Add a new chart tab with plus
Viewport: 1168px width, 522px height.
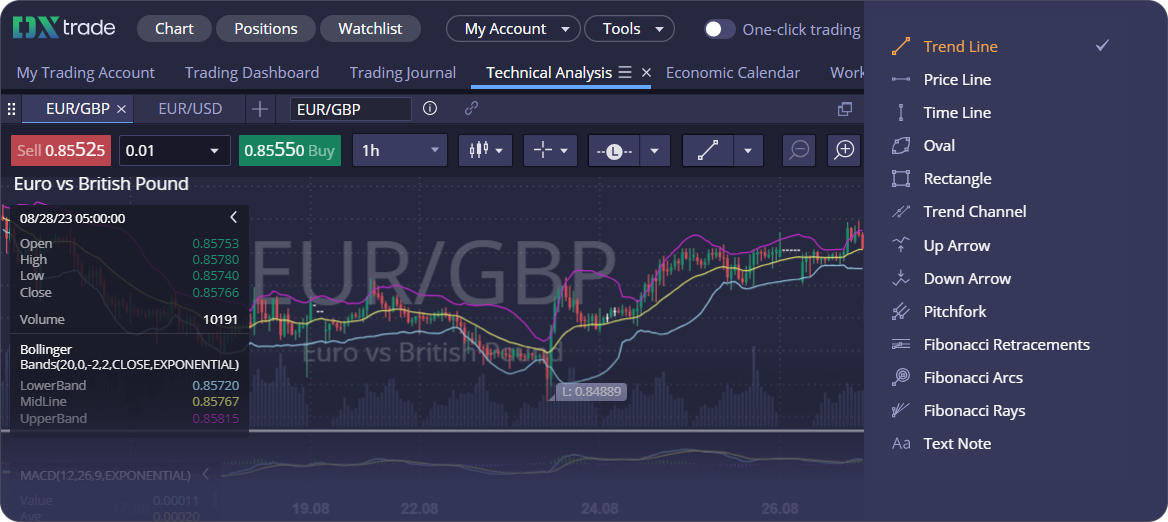(260, 108)
